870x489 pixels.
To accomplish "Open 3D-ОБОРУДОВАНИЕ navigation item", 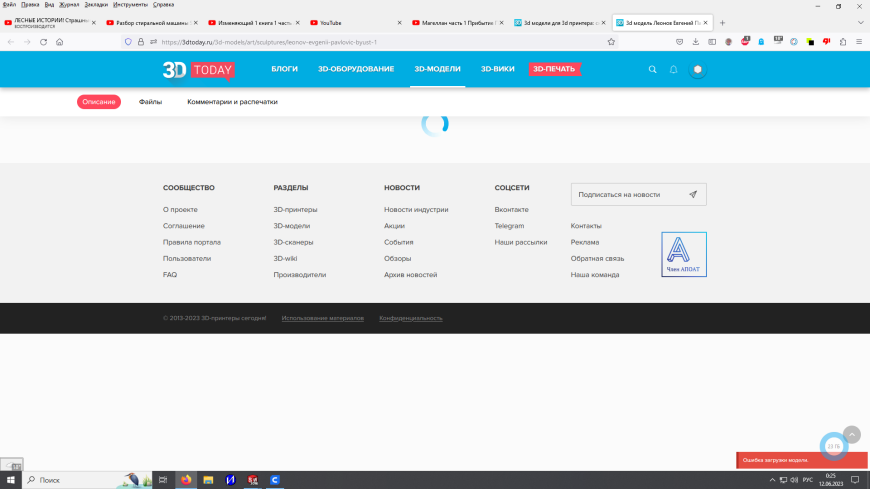I will [356, 69].
